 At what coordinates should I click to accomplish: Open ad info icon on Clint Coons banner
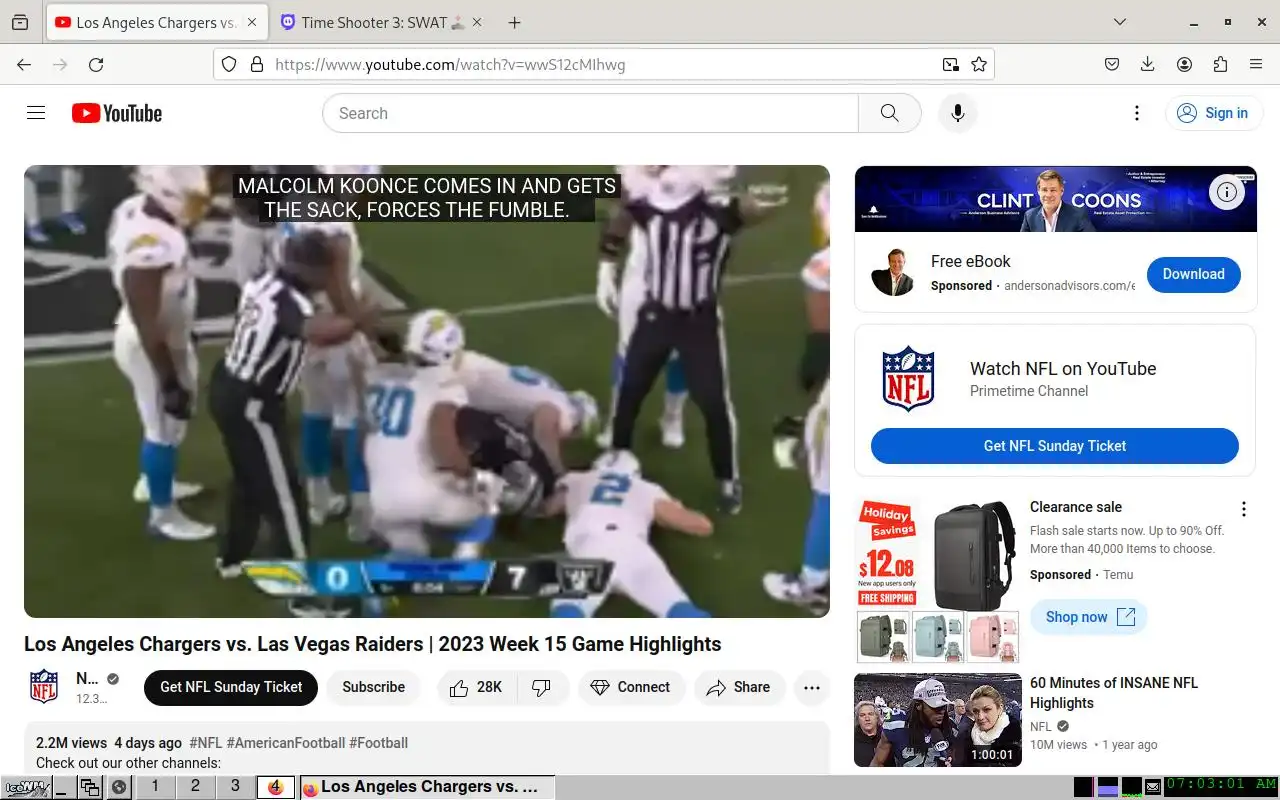point(1225,192)
